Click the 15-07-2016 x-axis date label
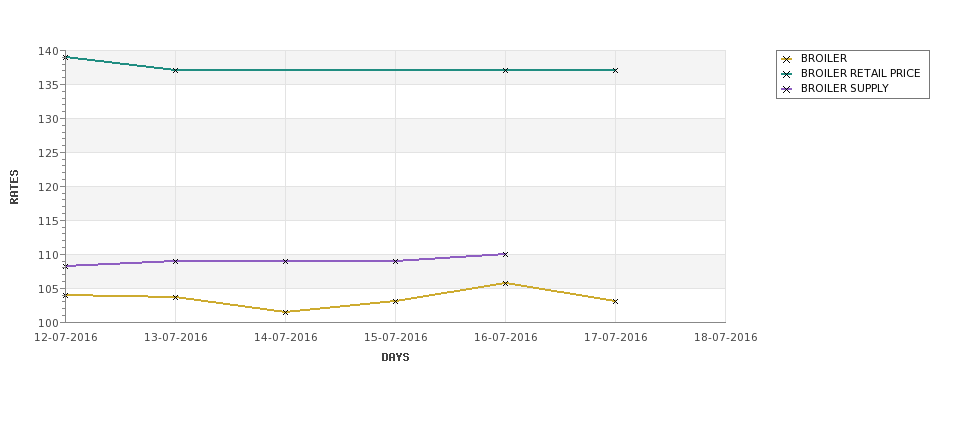Image resolution: width=975 pixels, height=429 pixels. pyautogui.click(x=395, y=338)
